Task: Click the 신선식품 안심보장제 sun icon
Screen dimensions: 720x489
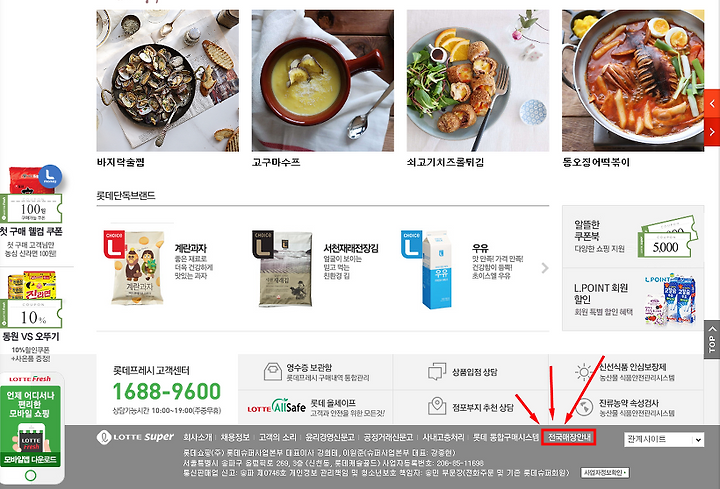Action: (x=584, y=371)
